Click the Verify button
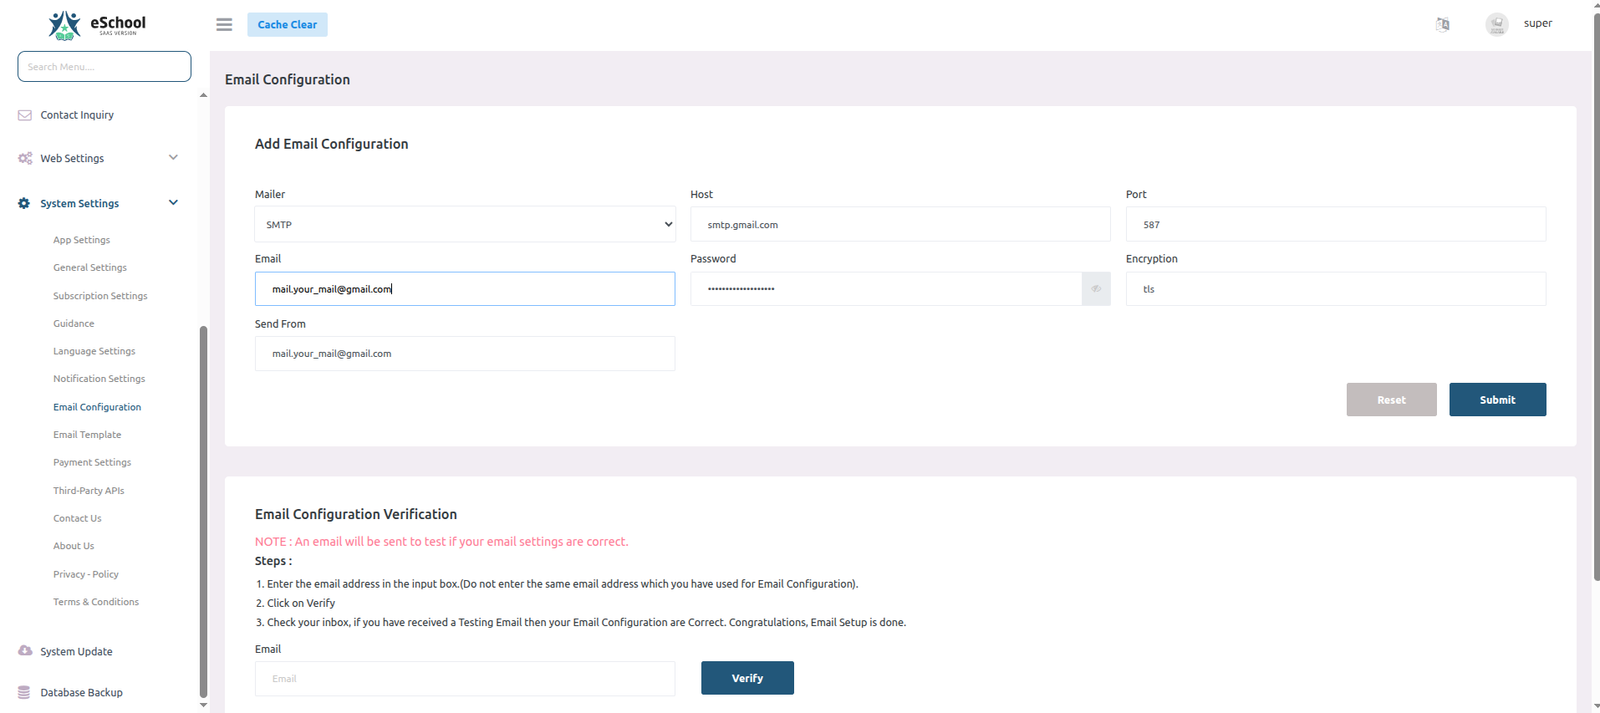 click(x=747, y=678)
